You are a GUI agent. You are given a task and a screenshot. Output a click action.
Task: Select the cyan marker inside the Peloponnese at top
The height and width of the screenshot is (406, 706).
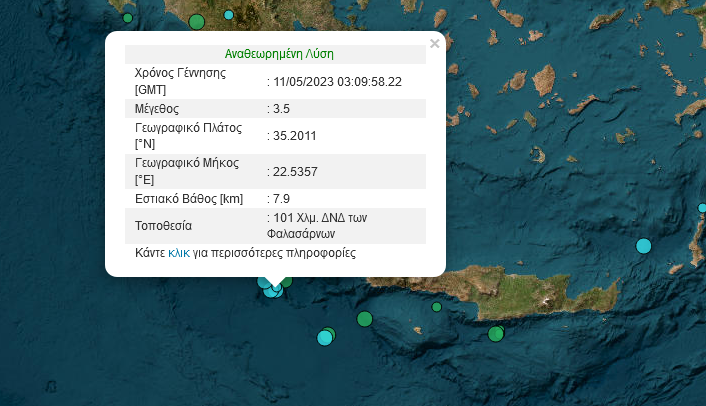point(229,15)
